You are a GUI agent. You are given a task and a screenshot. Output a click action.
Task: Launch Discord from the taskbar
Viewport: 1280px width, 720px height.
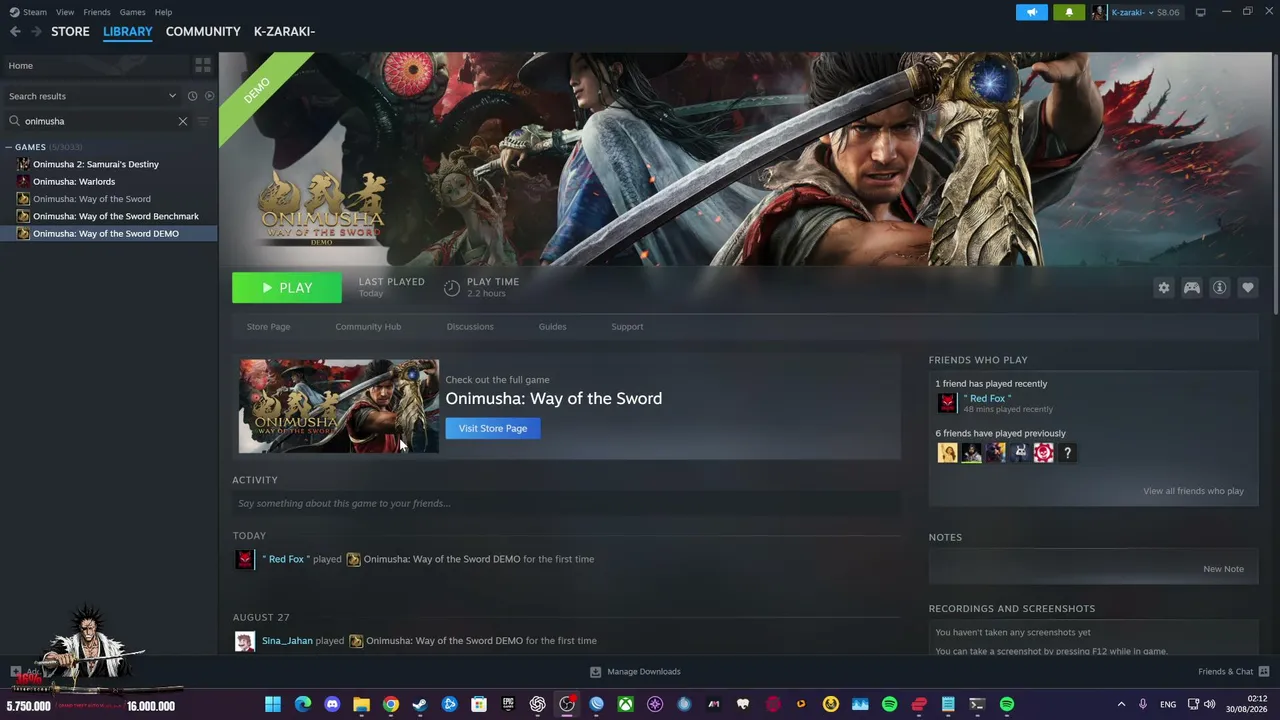[x=332, y=704]
